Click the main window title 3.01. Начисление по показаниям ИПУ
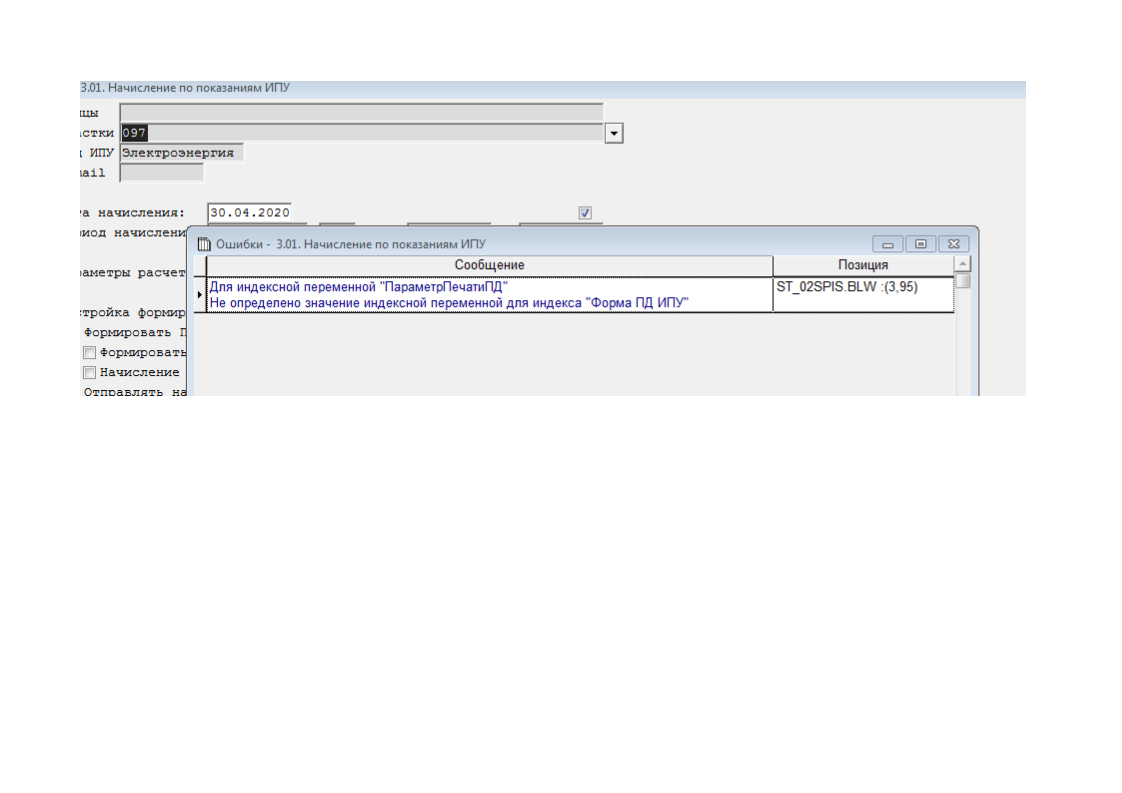The width and height of the screenshot is (1122, 793). coord(185,88)
